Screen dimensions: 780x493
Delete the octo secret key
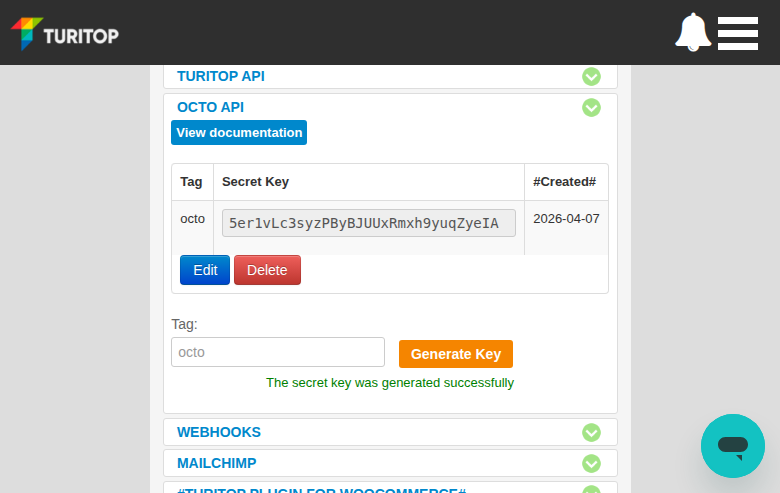pyautogui.click(x=267, y=270)
